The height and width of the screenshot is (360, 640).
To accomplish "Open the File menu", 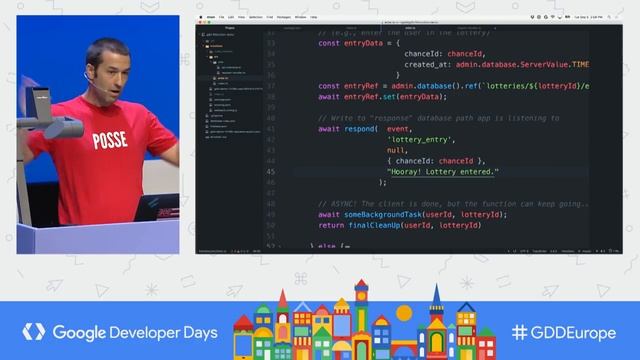I will (222, 17).
